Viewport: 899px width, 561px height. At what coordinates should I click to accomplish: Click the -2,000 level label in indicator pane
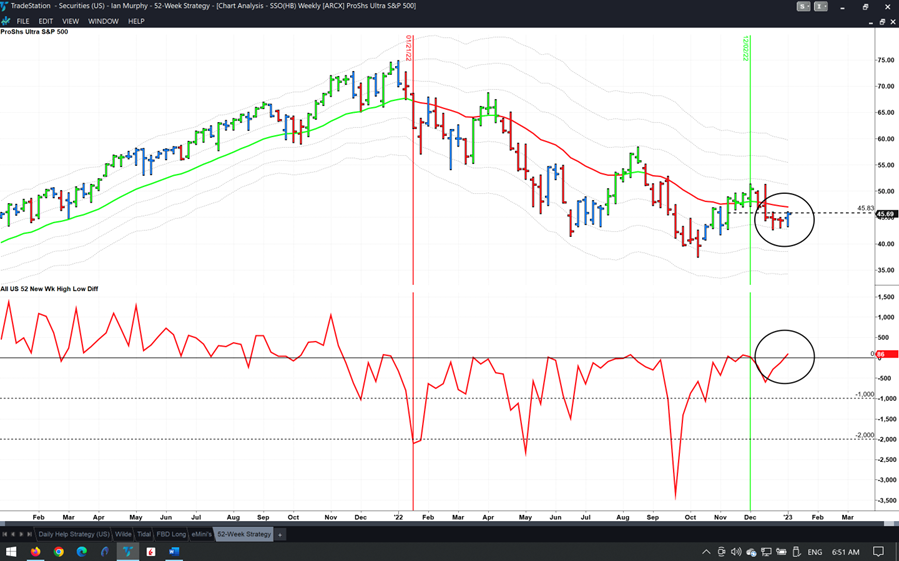point(865,435)
